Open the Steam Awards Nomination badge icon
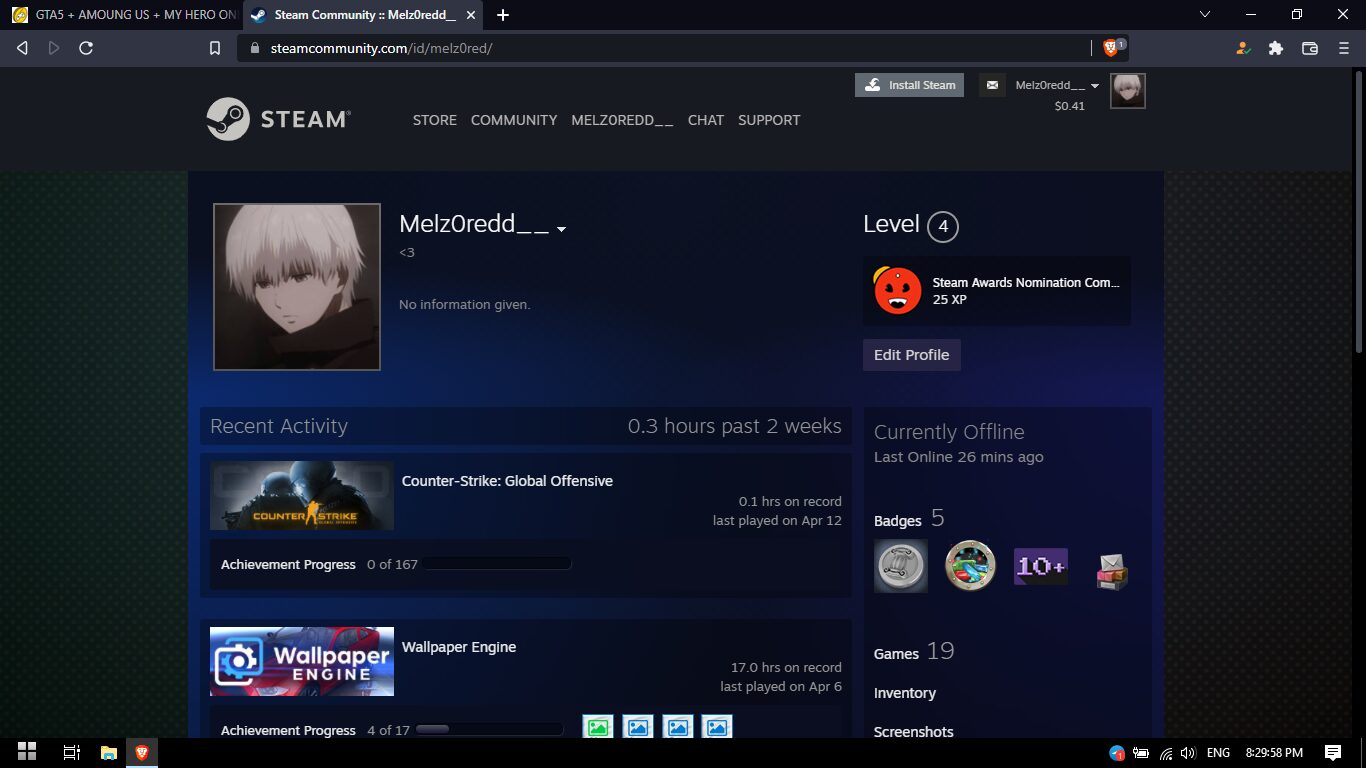The image size is (1366, 768). coord(898,291)
